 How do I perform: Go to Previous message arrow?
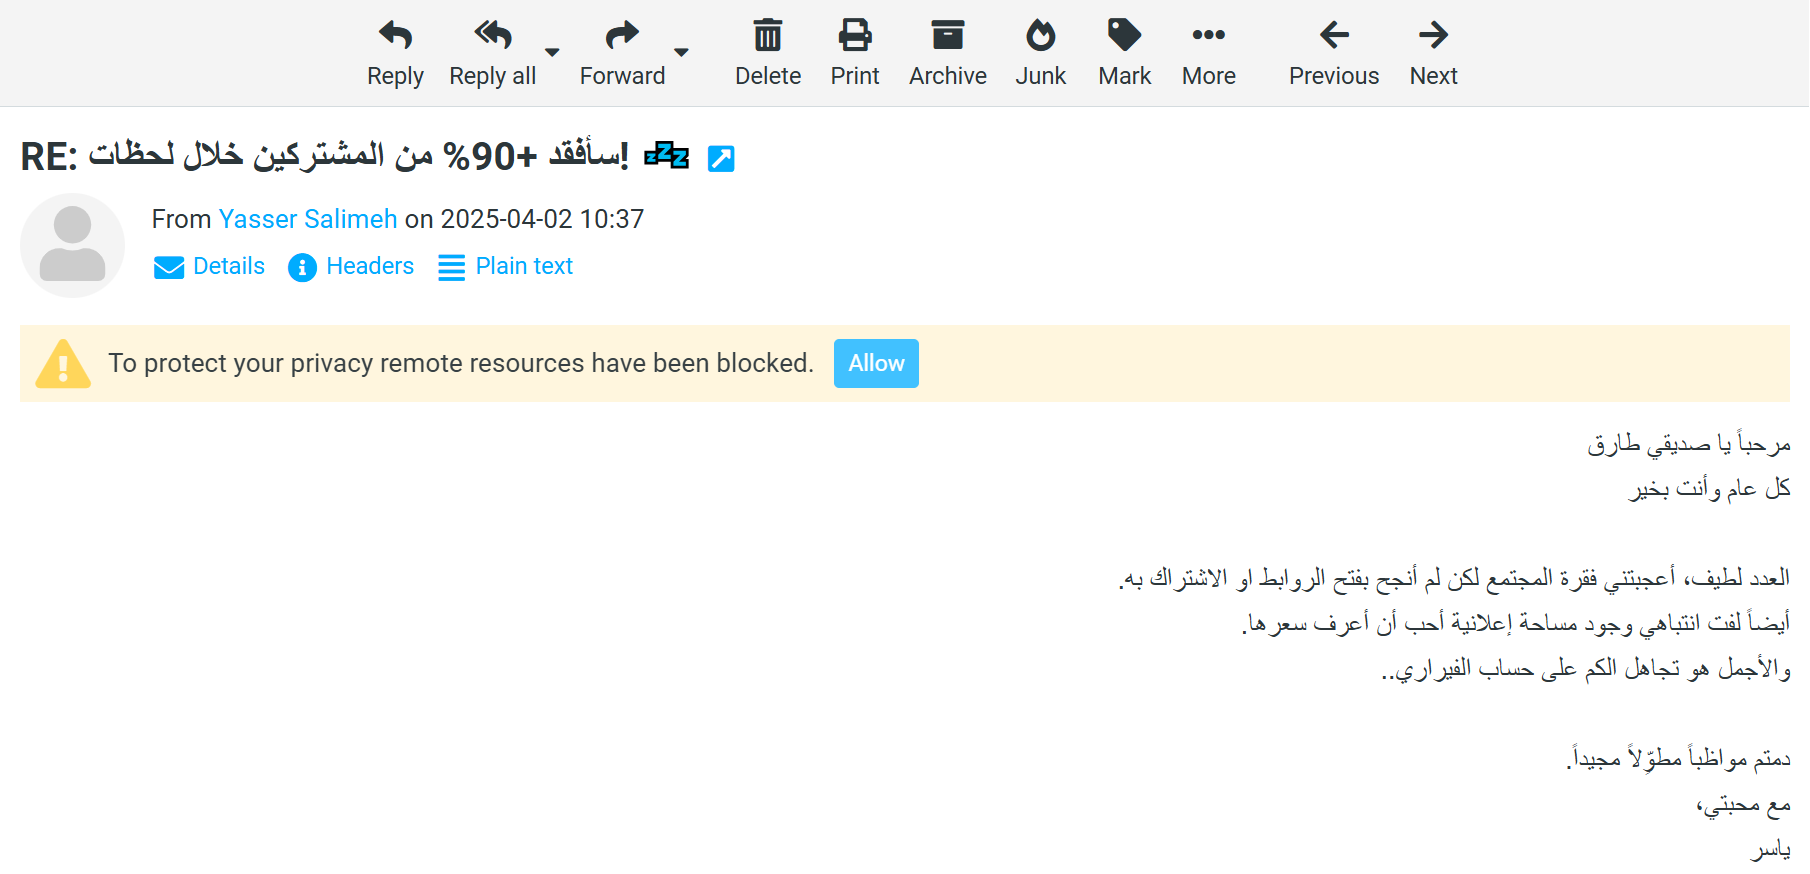click(x=1334, y=35)
